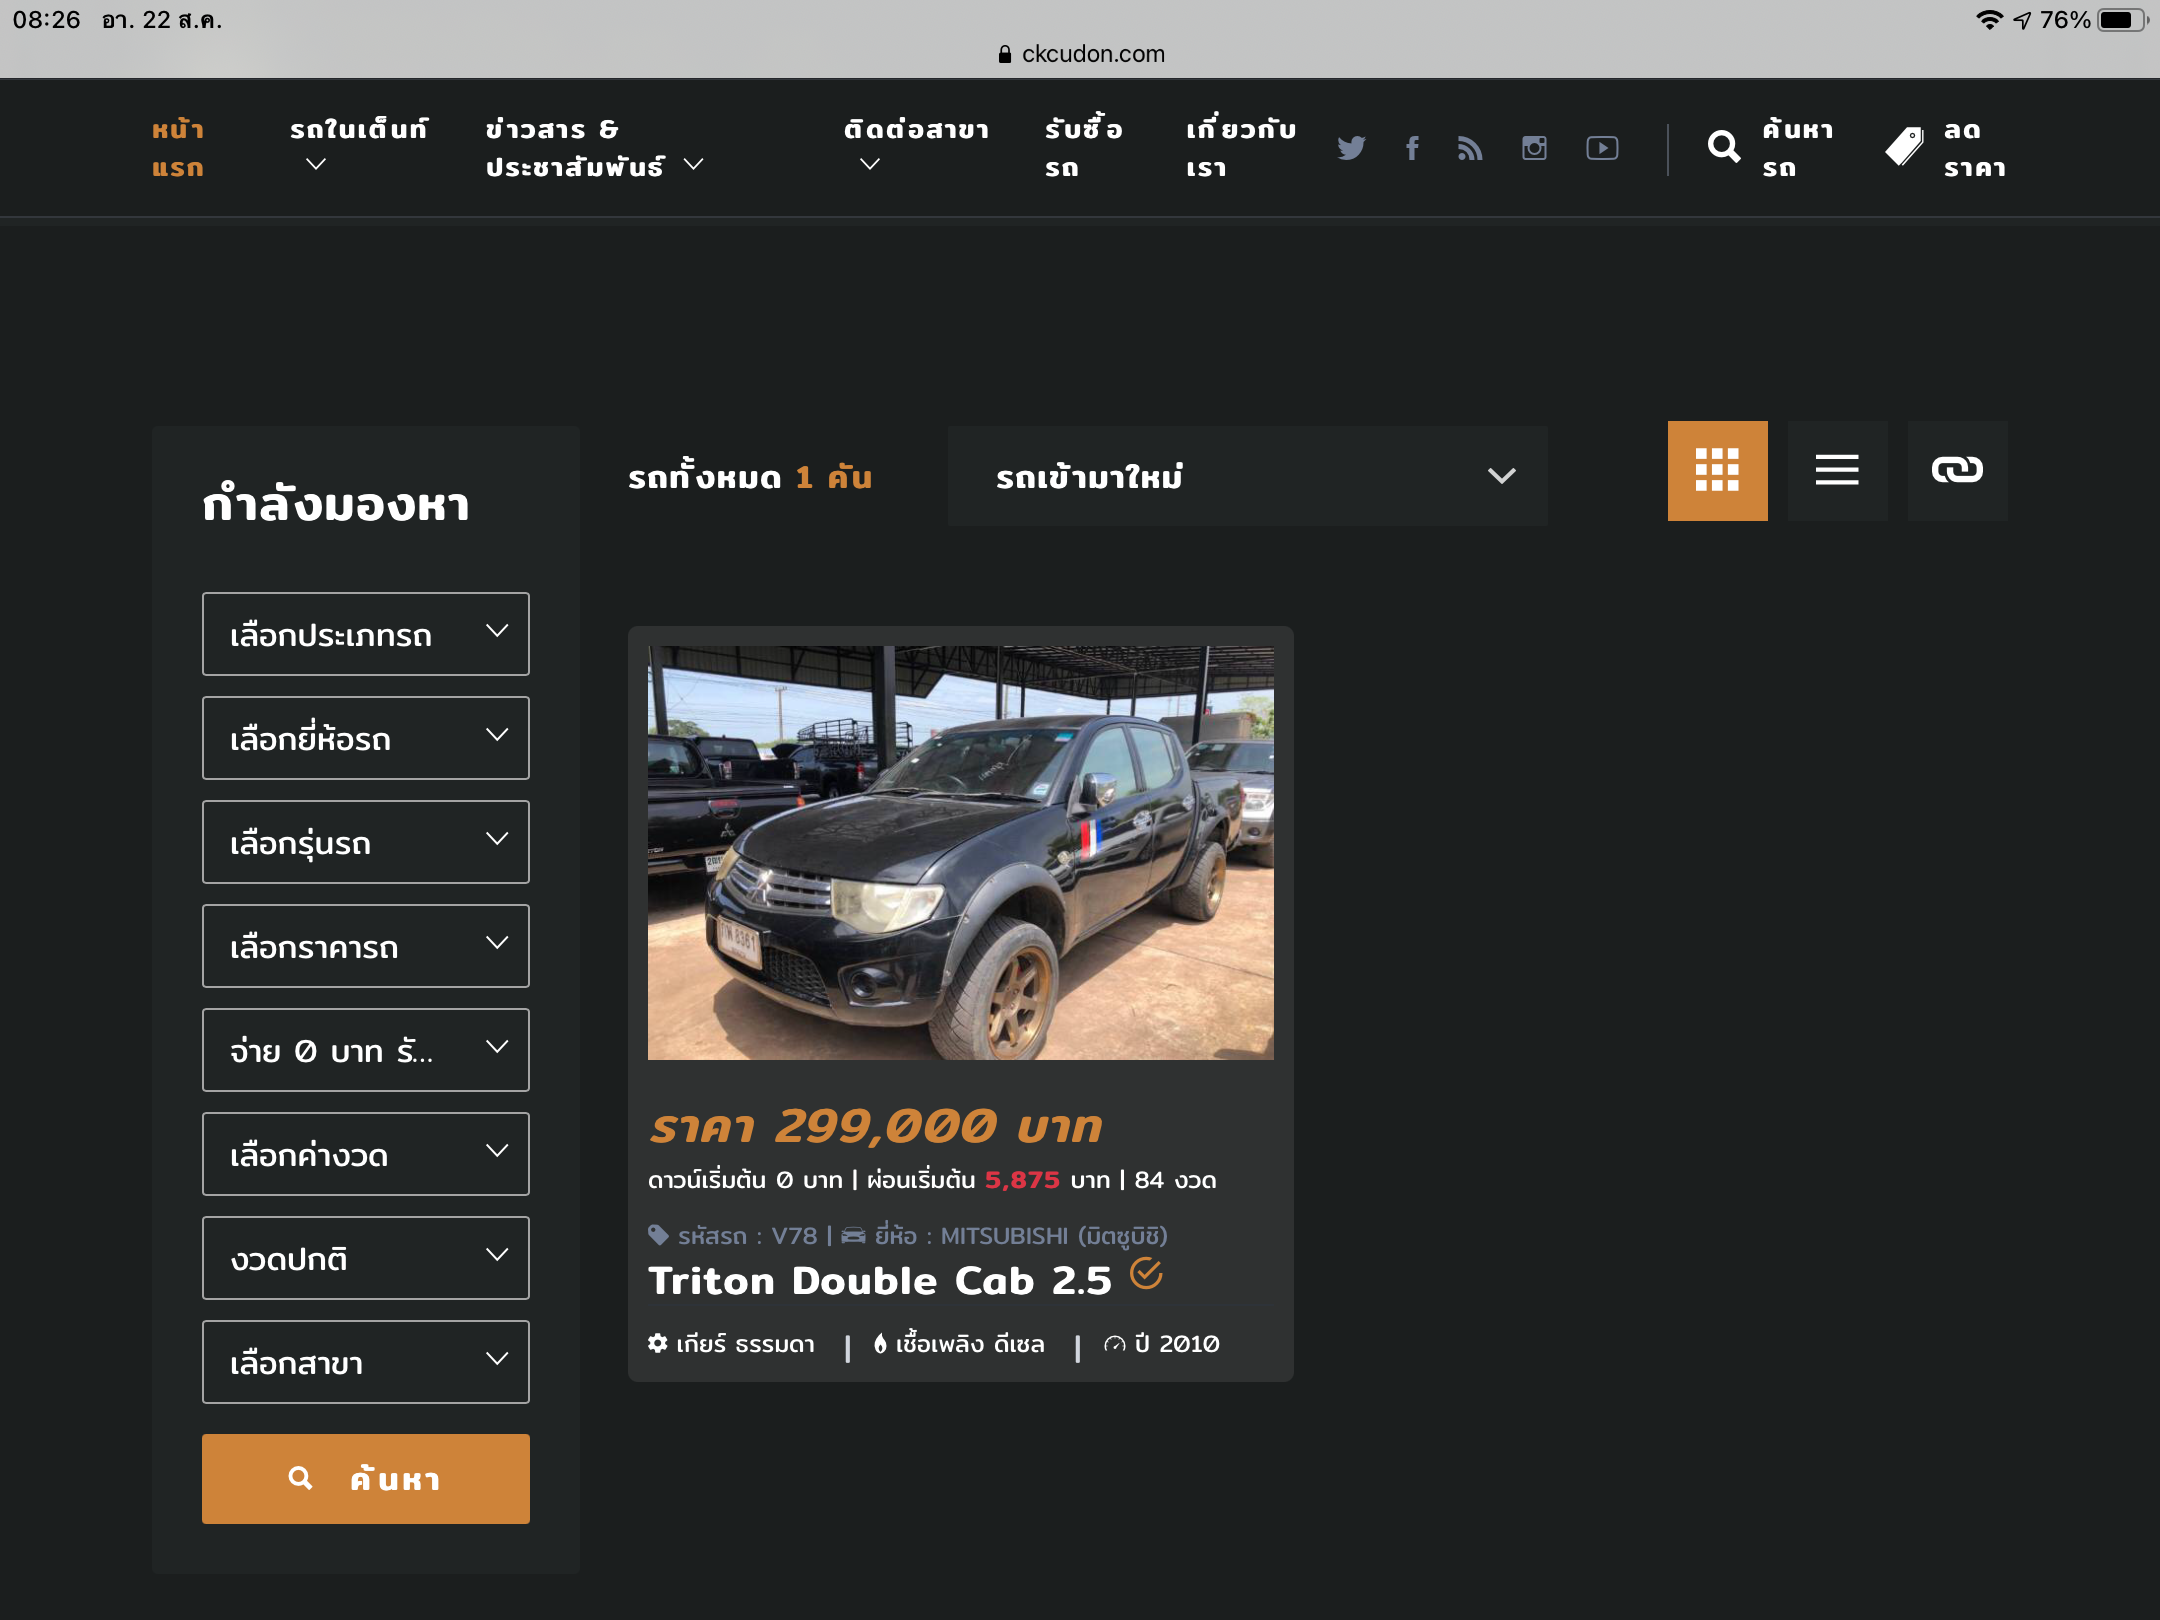Click the Instagram icon in header
Viewport: 2160px width, 1620px height.
(1534, 148)
